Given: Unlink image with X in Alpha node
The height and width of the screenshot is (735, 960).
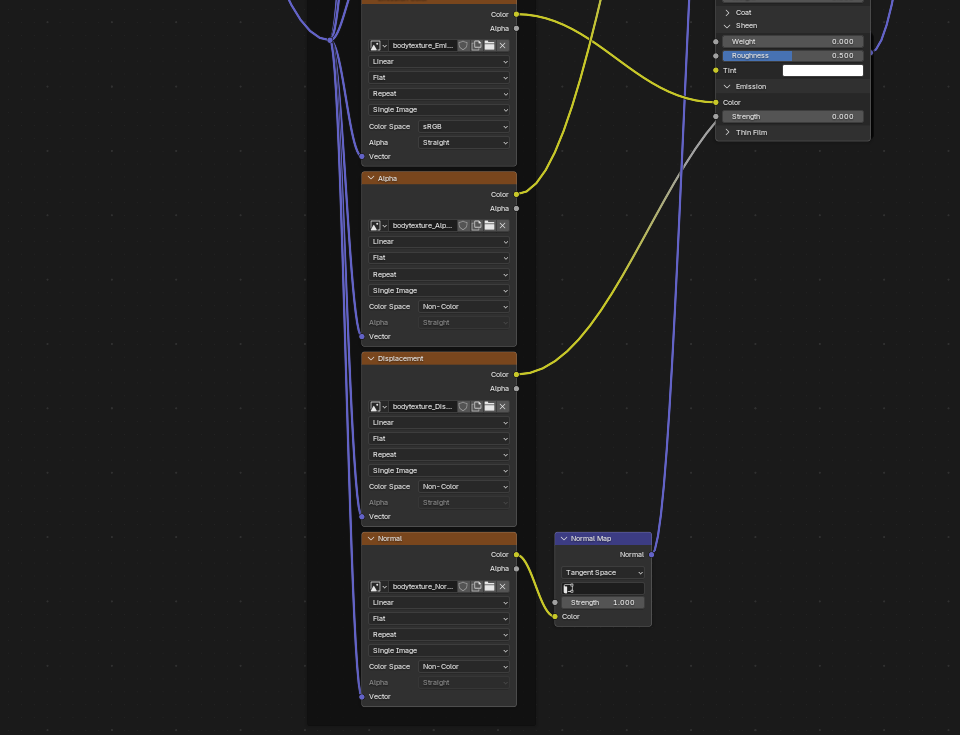Looking at the screenshot, I should 503,225.
